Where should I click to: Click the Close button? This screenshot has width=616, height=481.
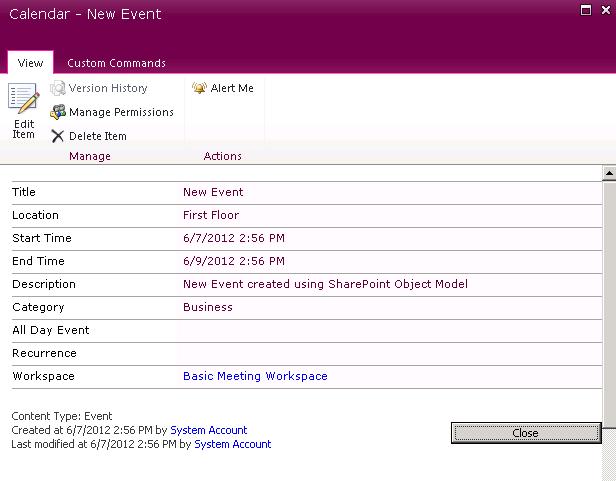tap(526, 433)
